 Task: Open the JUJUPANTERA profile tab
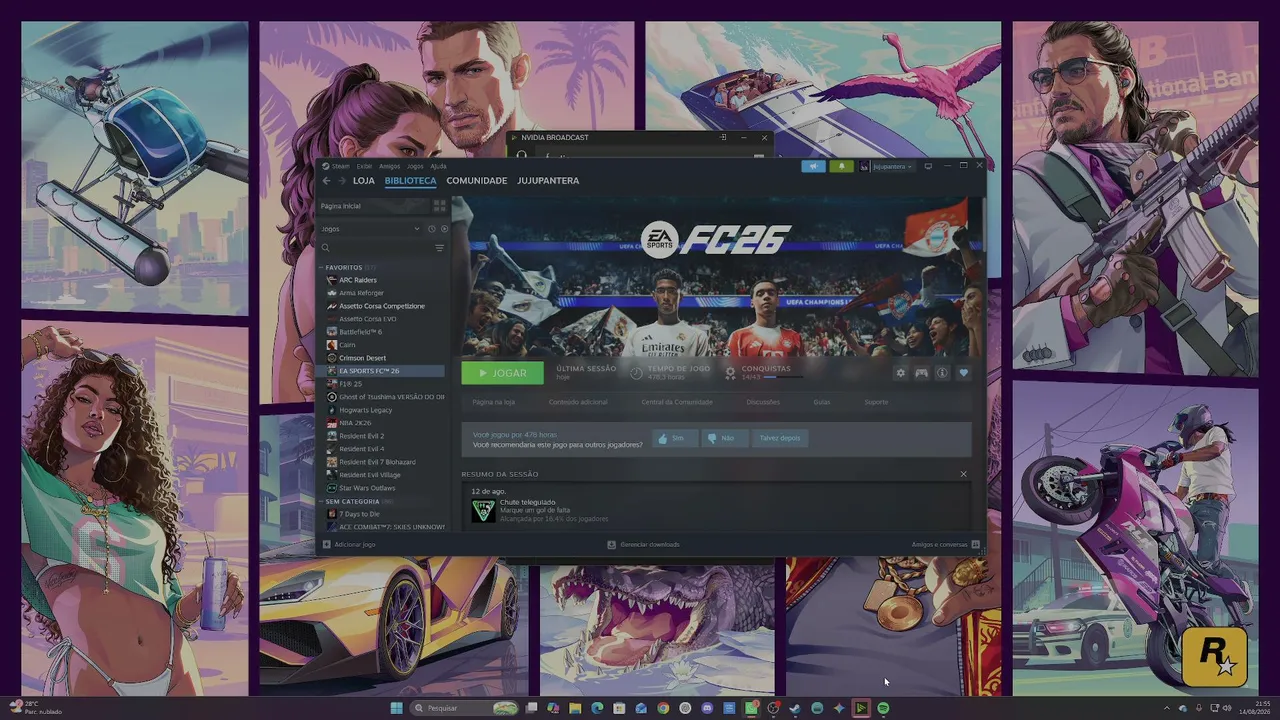tap(548, 181)
